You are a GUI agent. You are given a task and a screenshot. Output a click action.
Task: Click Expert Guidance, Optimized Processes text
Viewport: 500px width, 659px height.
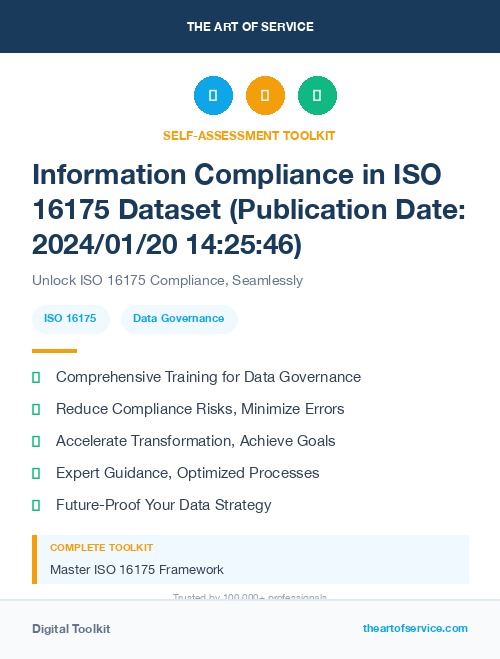187,473
